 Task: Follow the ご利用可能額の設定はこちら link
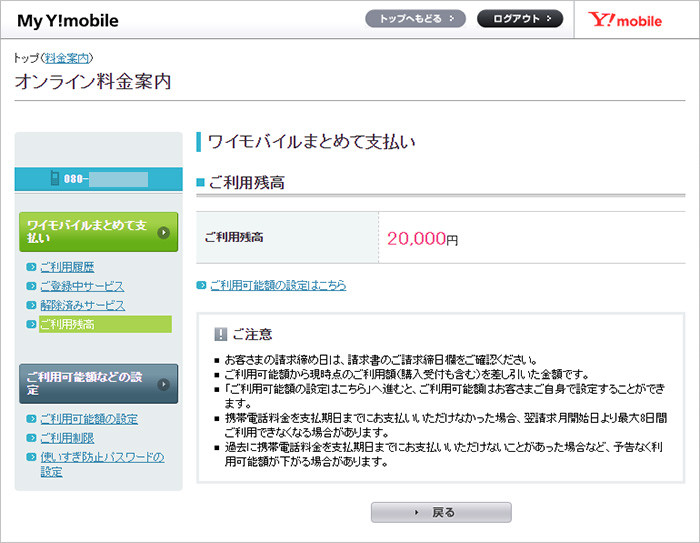point(278,285)
